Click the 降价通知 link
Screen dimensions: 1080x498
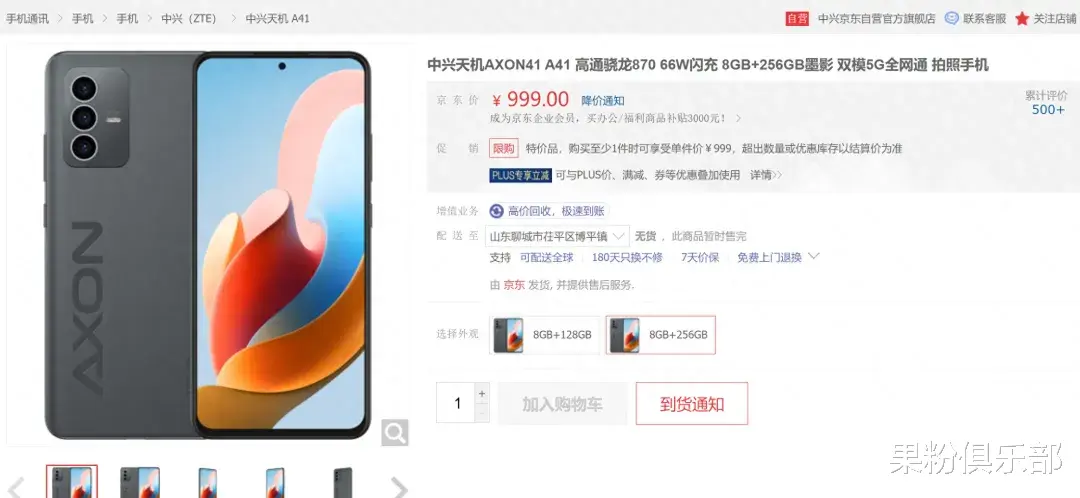point(603,101)
